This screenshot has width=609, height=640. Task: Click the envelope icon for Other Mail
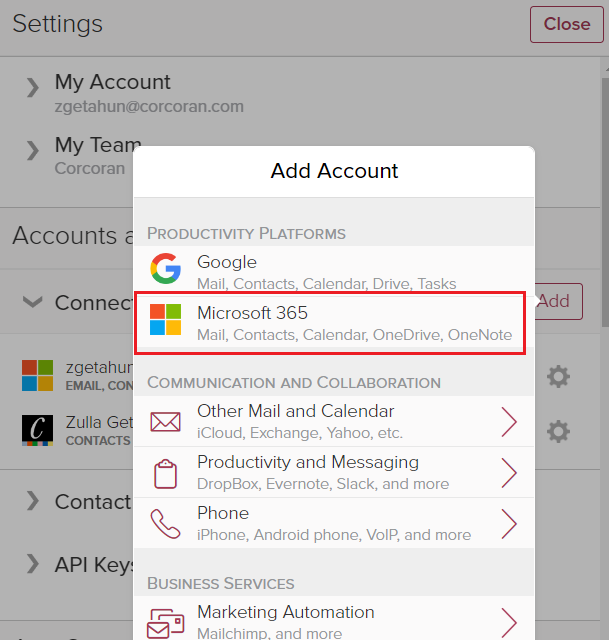pyautogui.click(x=165, y=421)
